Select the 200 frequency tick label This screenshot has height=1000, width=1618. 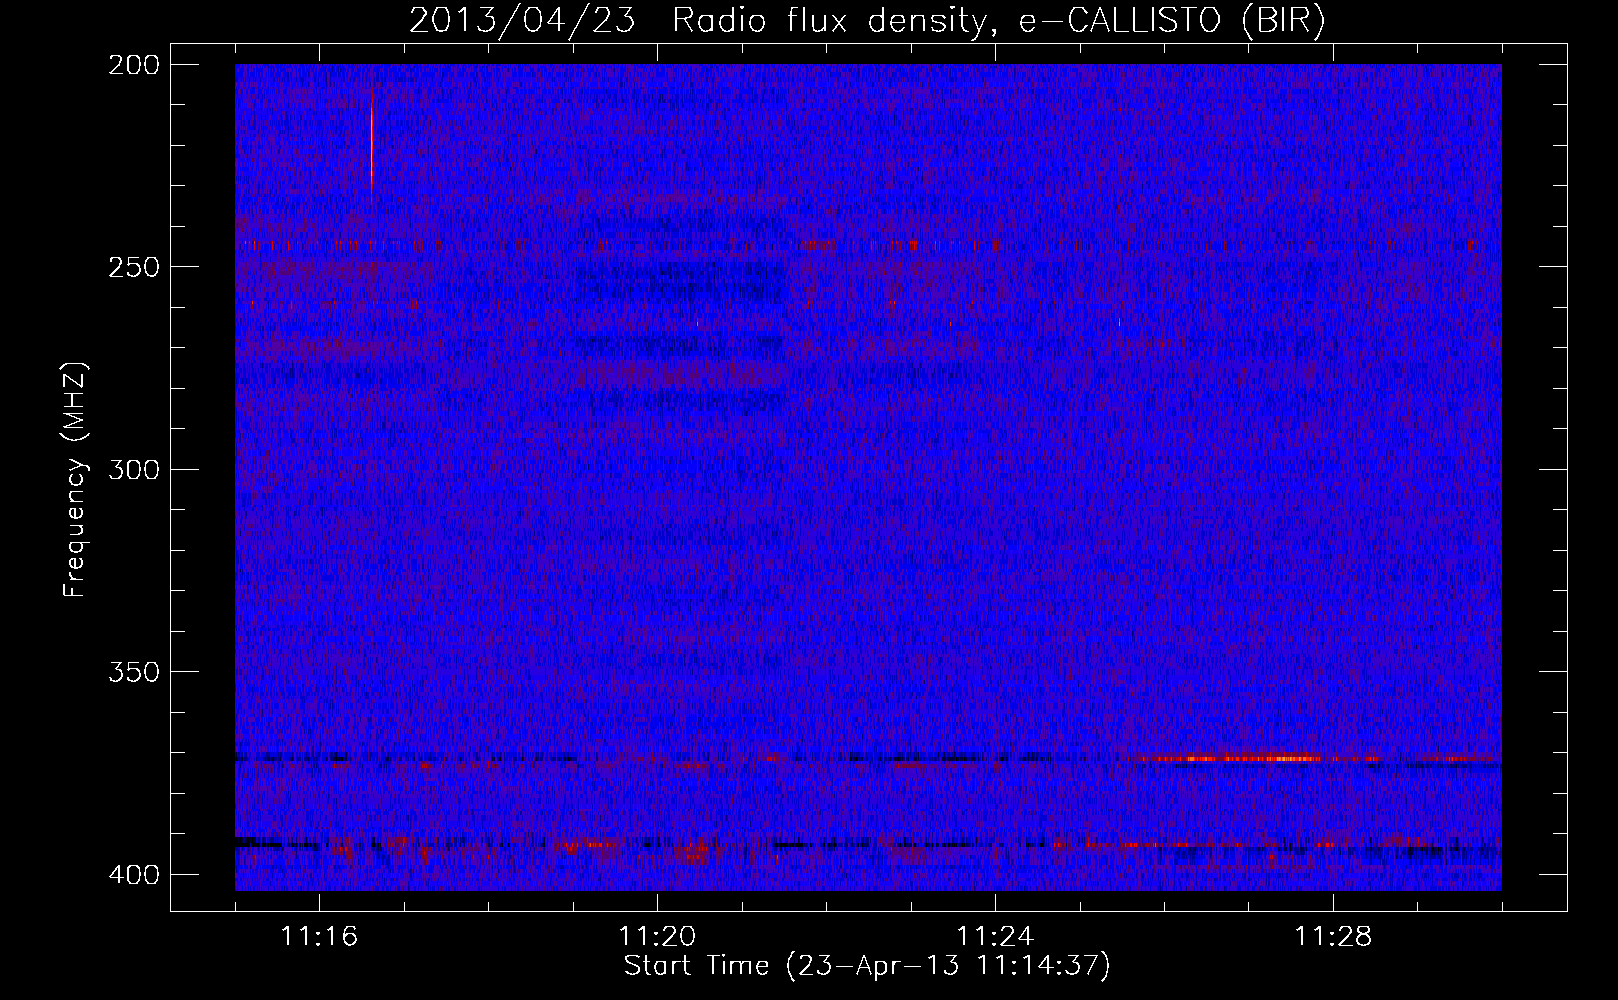[134, 65]
